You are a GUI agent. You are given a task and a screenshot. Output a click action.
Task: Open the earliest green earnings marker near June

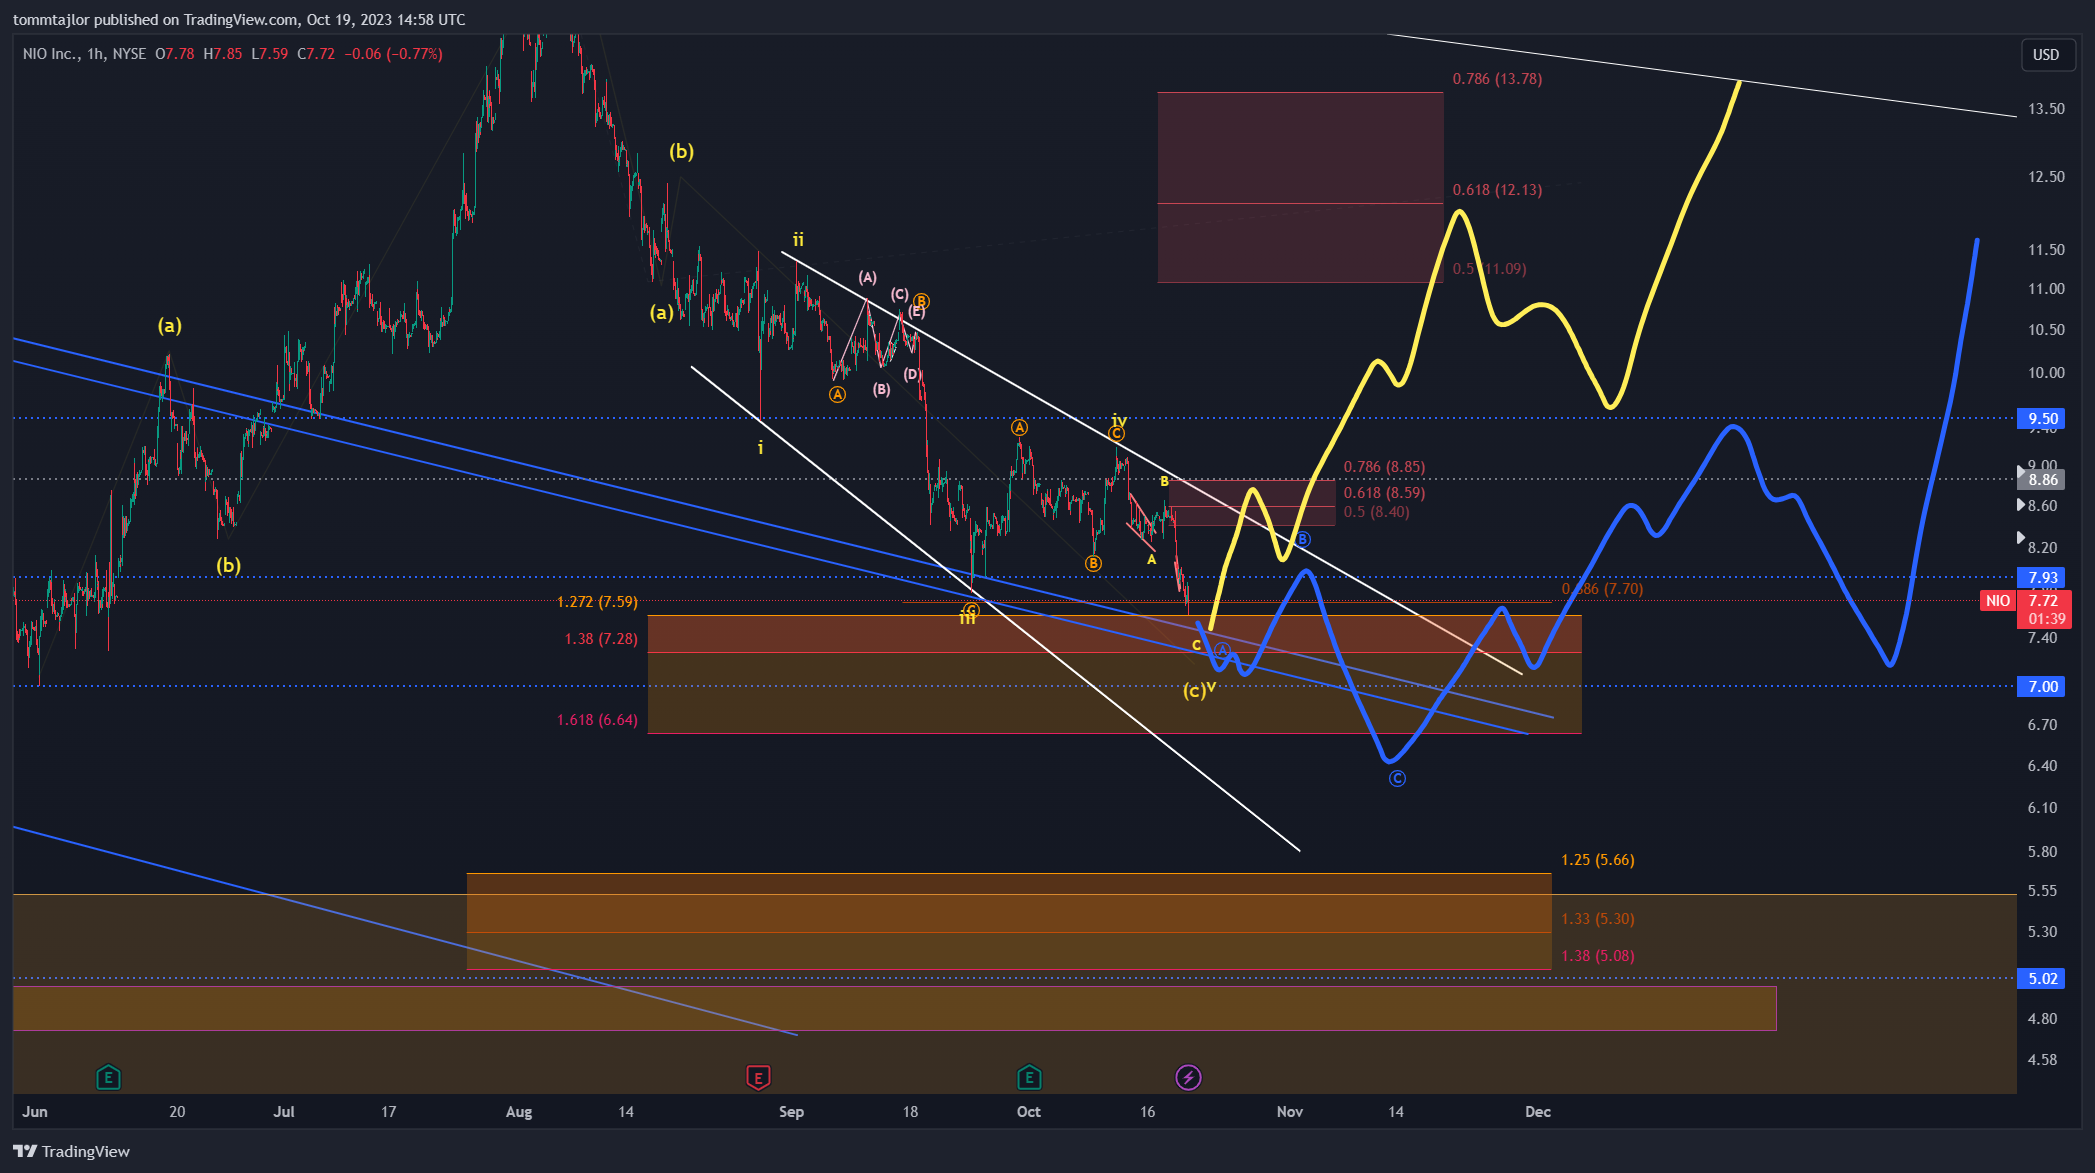point(108,1077)
